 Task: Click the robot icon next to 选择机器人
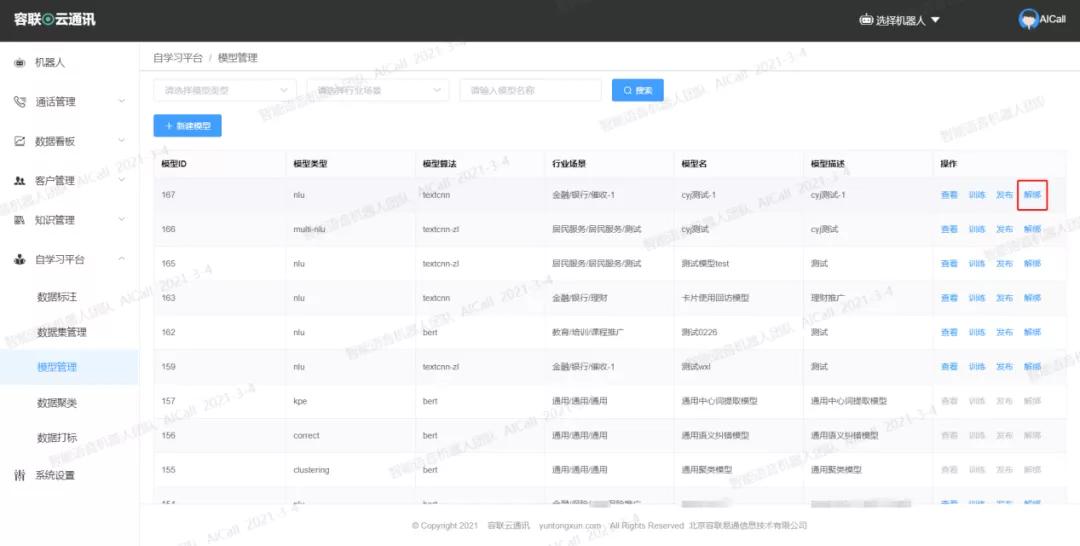click(x=866, y=20)
